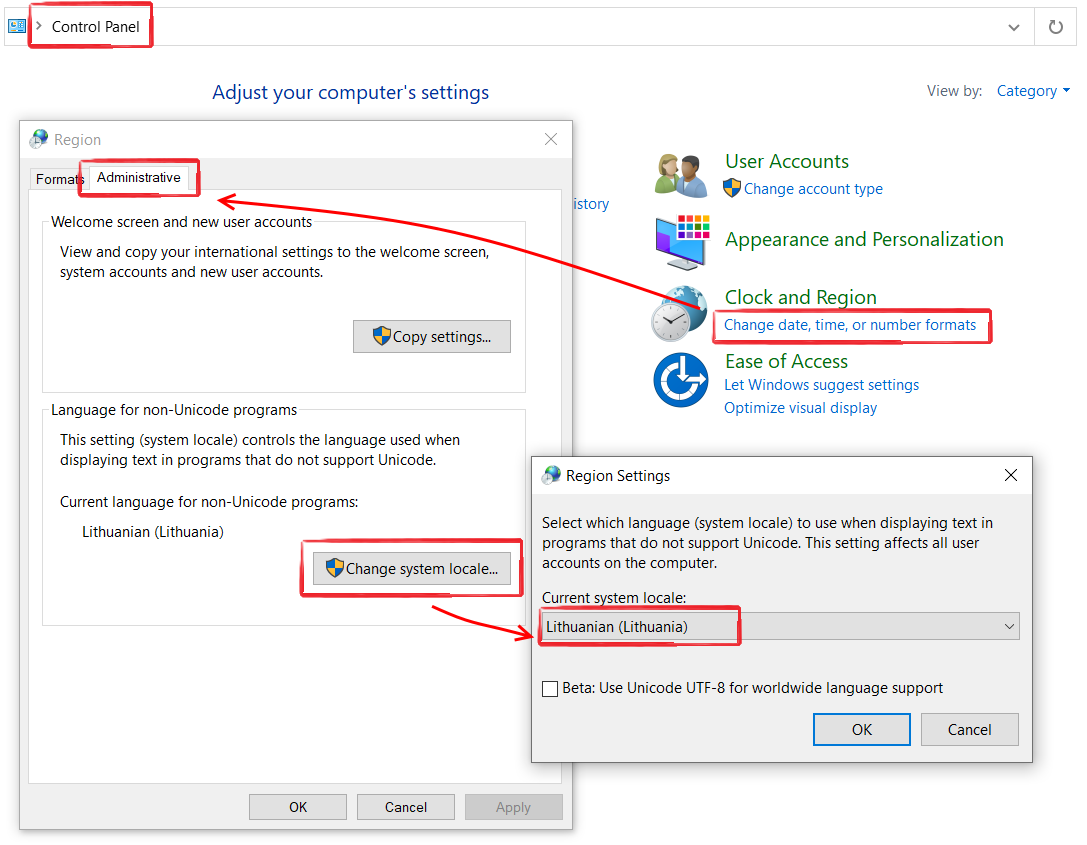Screen dimensions: 1087x845
Task: Click OK in Region Settings dialog
Action: click(x=861, y=730)
